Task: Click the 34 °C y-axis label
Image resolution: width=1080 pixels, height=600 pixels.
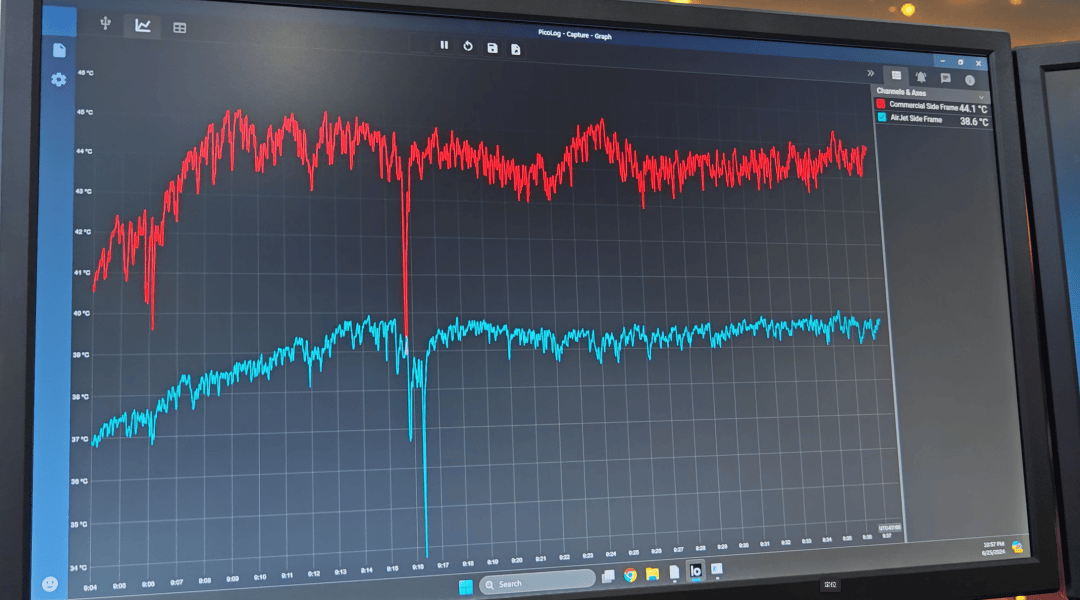Action: (x=78, y=568)
